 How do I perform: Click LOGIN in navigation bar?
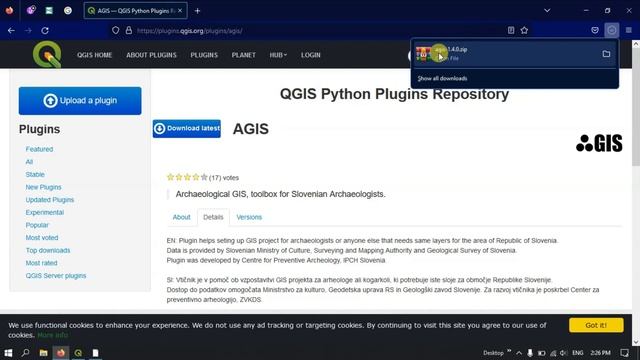click(311, 55)
